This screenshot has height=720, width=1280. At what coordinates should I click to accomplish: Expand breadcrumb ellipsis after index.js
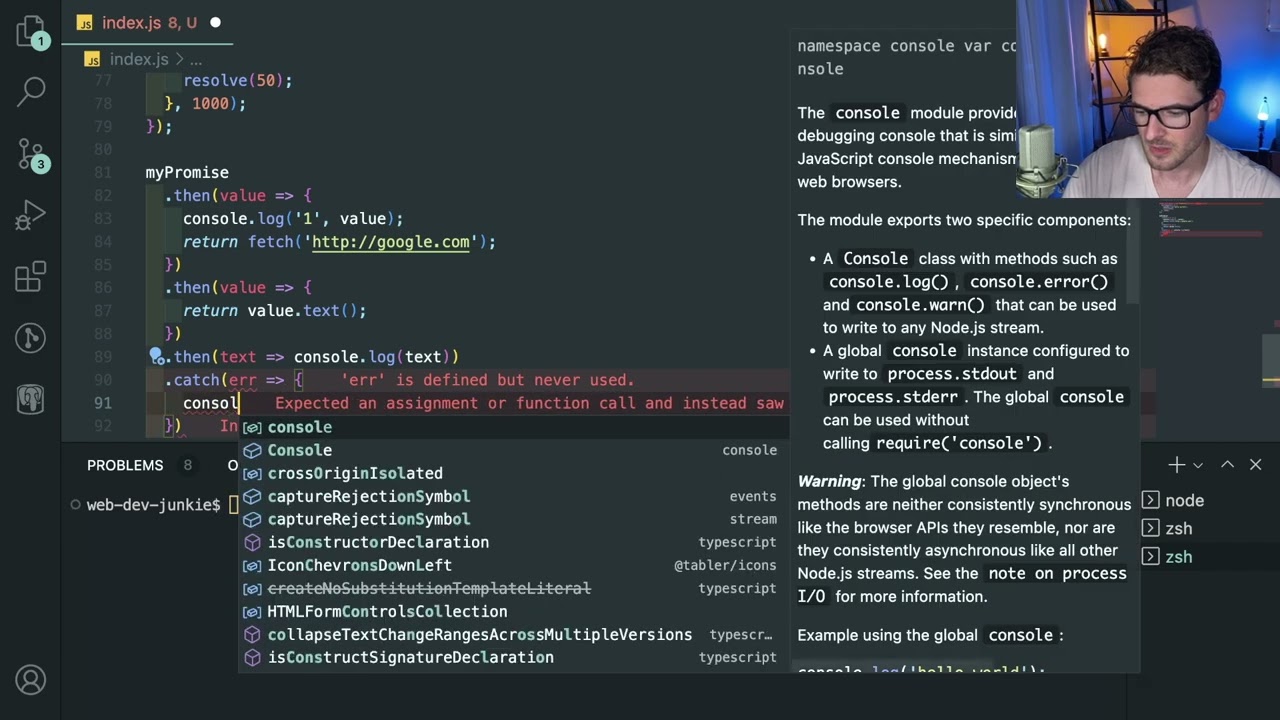point(196,60)
